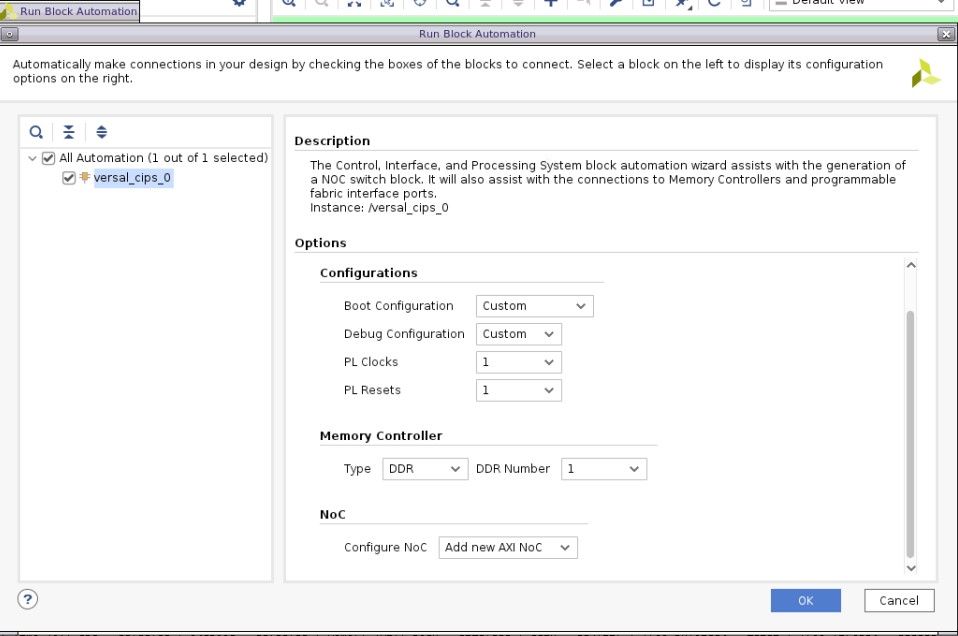Click the Cancel button

pos(898,600)
